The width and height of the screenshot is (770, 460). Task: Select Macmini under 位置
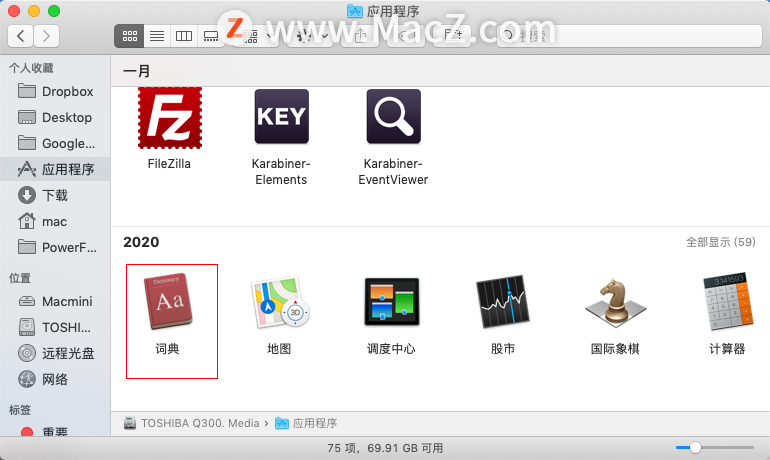pyautogui.click(x=55, y=301)
